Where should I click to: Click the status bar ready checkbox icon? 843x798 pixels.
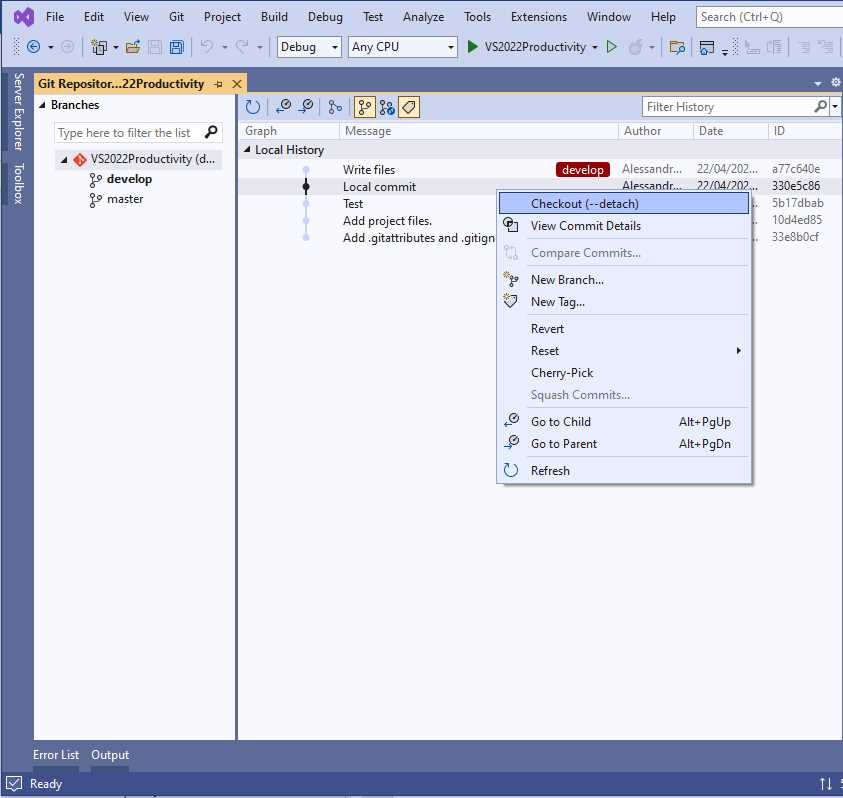click(x=14, y=783)
